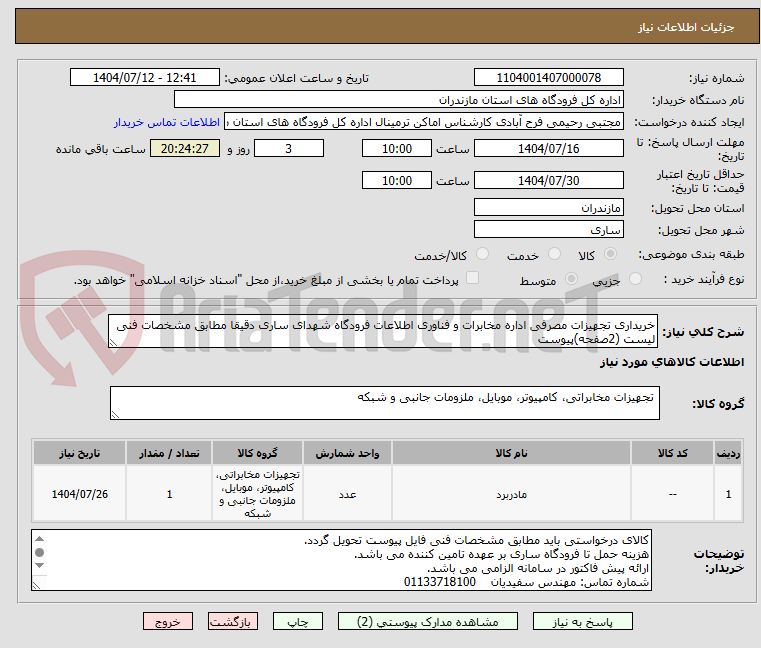
Task: Select the خدمت radio button
Action: point(554,254)
